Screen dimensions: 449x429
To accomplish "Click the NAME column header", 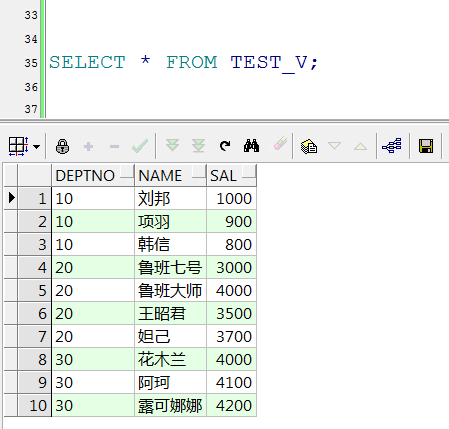I will [x=170, y=175].
